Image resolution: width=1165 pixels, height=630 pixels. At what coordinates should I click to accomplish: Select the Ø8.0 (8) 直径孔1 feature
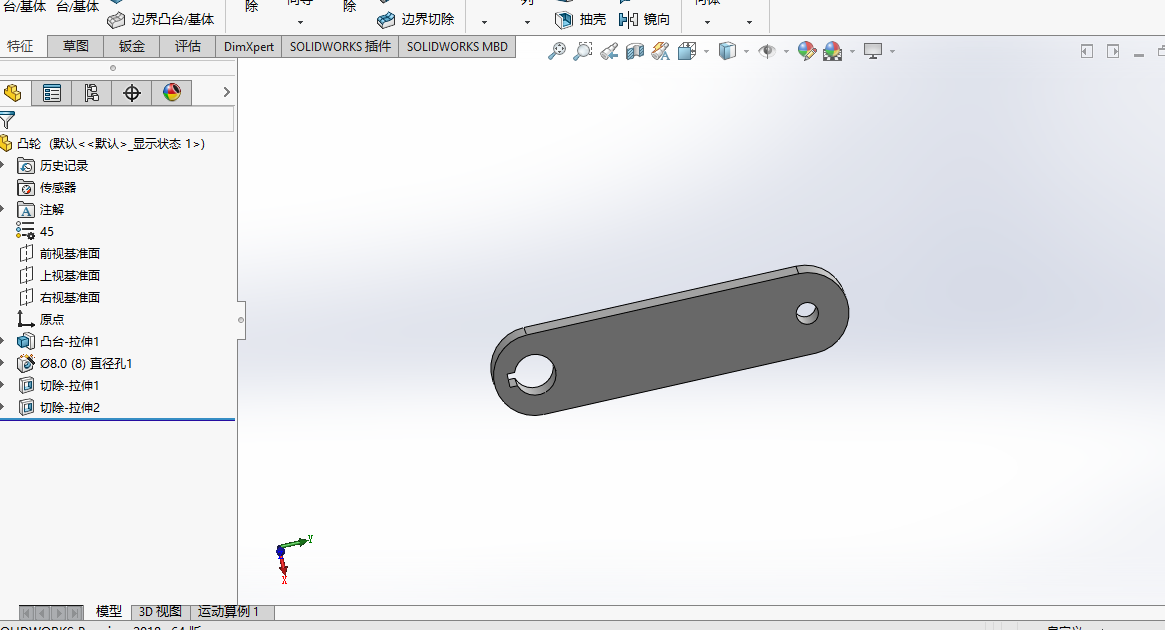[75, 363]
